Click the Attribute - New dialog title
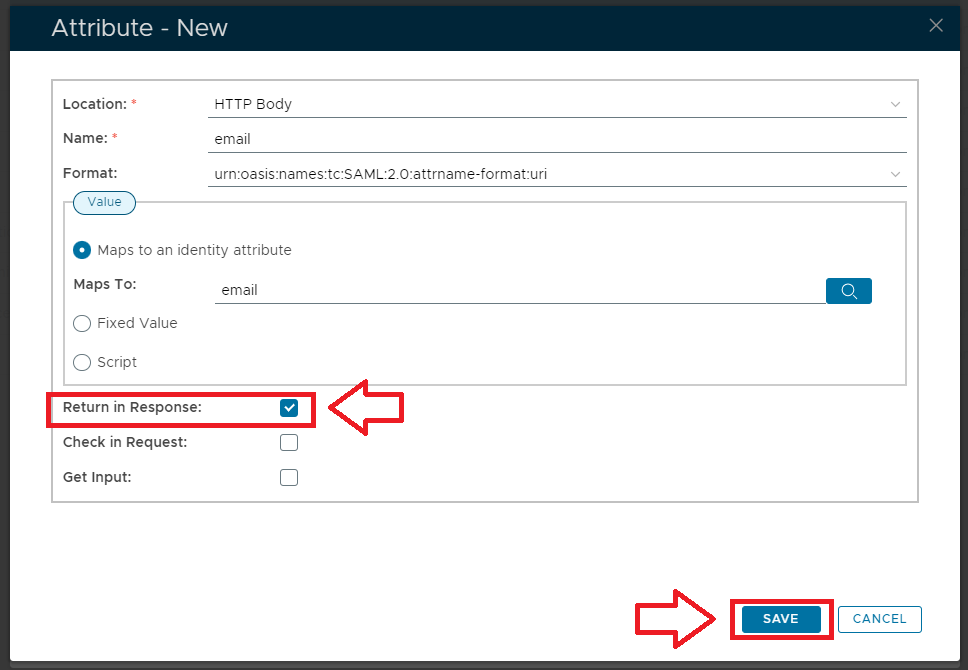Viewport: 968px width, 670px height. pyautogui.click(x=140, y=27)
